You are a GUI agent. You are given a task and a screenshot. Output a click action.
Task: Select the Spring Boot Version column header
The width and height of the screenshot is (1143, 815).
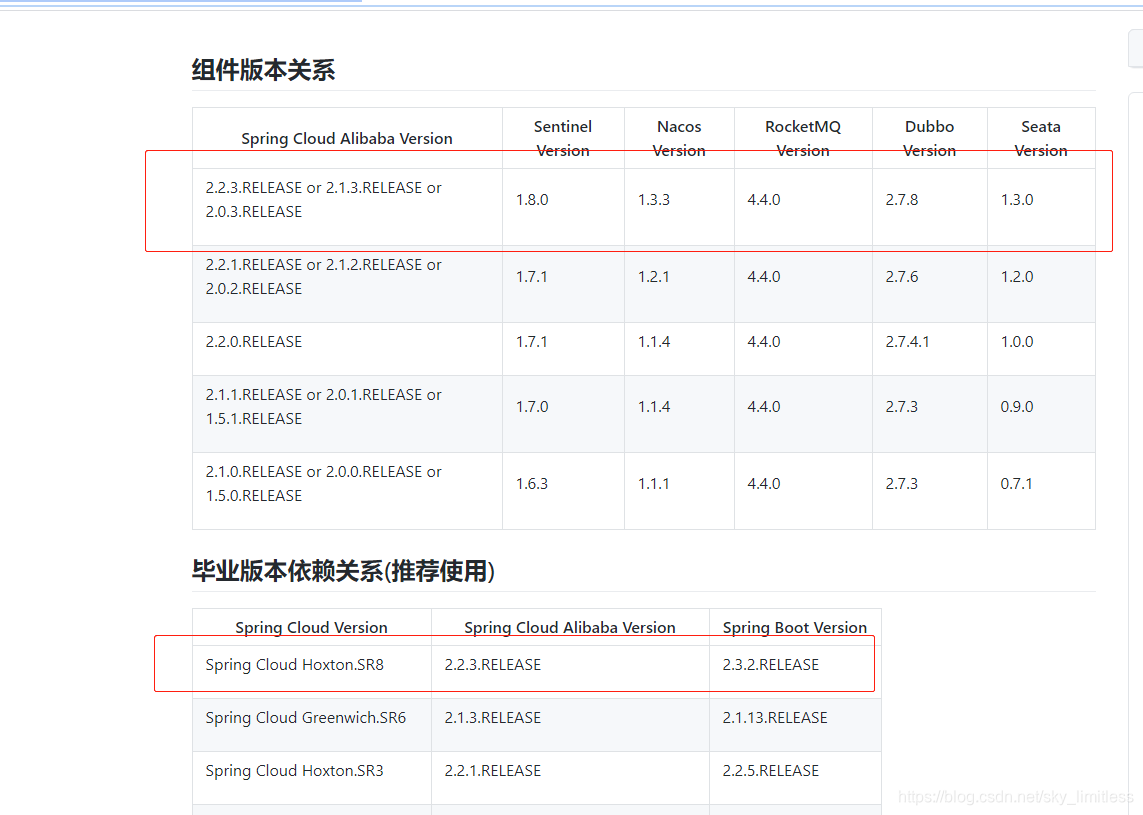tap(795, 628)
